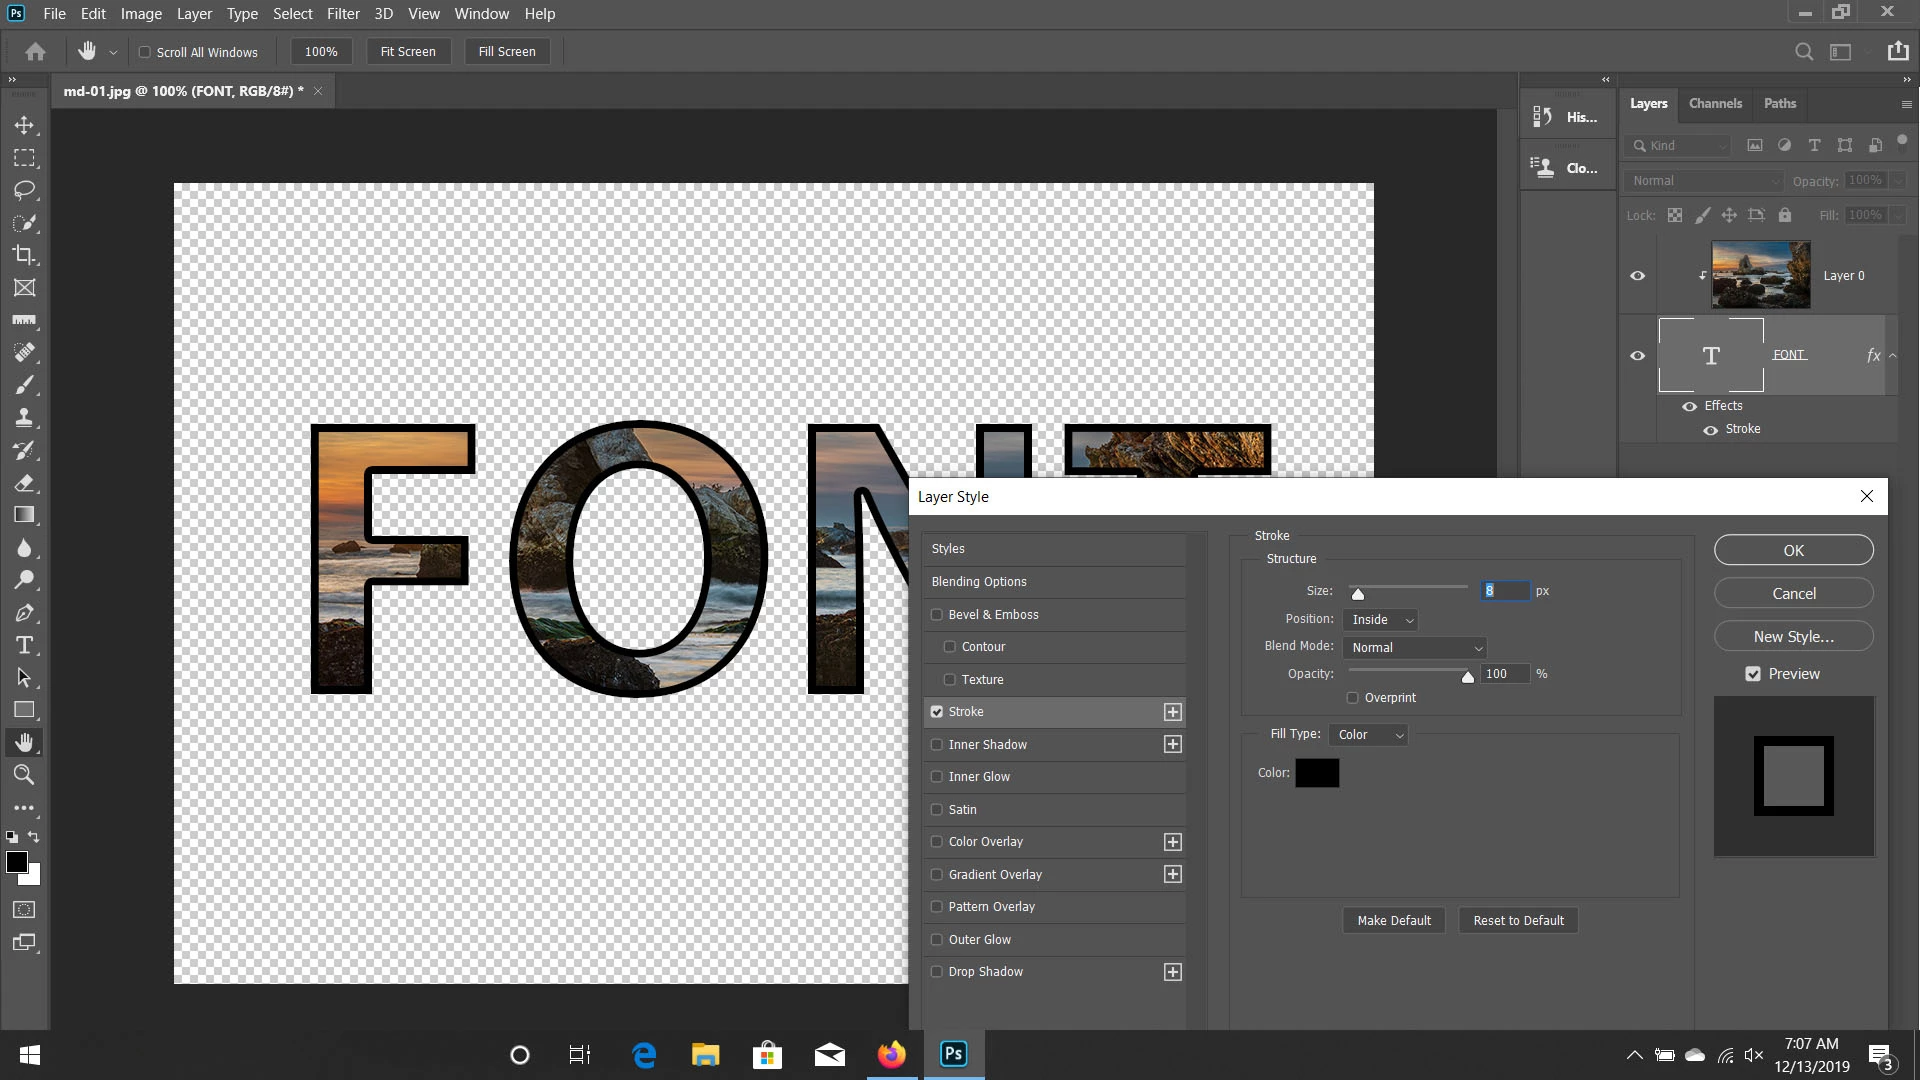Click the OK button
This screenshot has height=1080, width=1920.
(1793, 550)
